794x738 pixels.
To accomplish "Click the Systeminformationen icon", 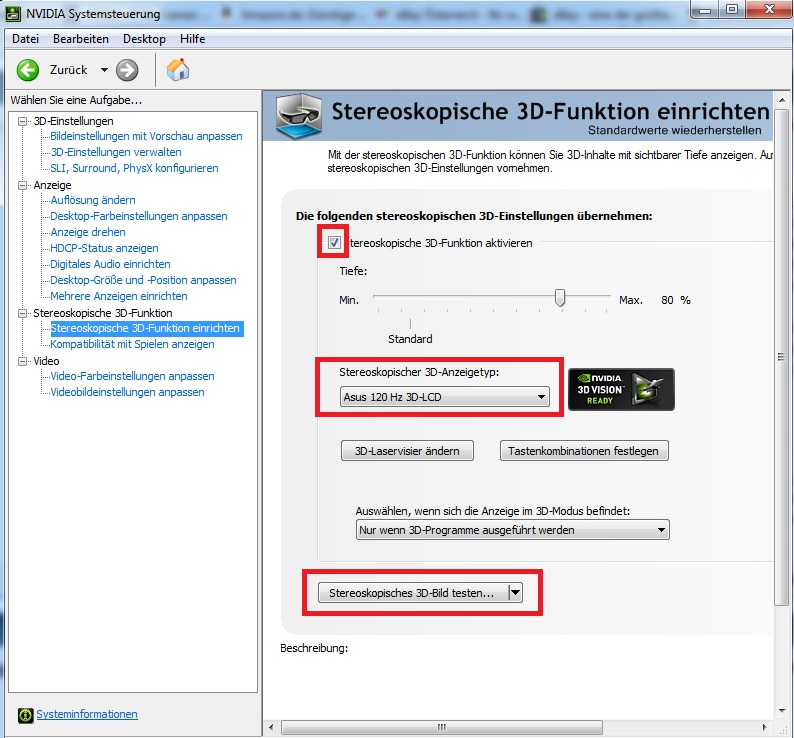I will [x=25, y=715].
